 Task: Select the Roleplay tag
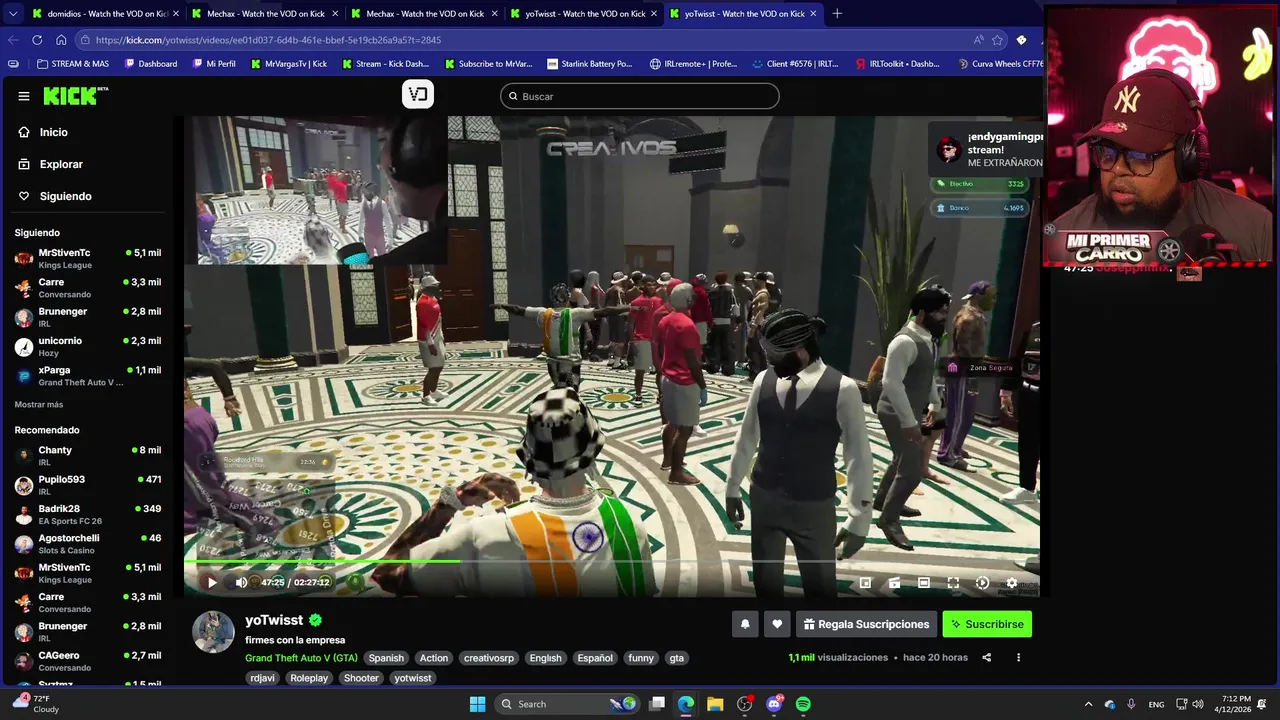(x=309, y=678)
